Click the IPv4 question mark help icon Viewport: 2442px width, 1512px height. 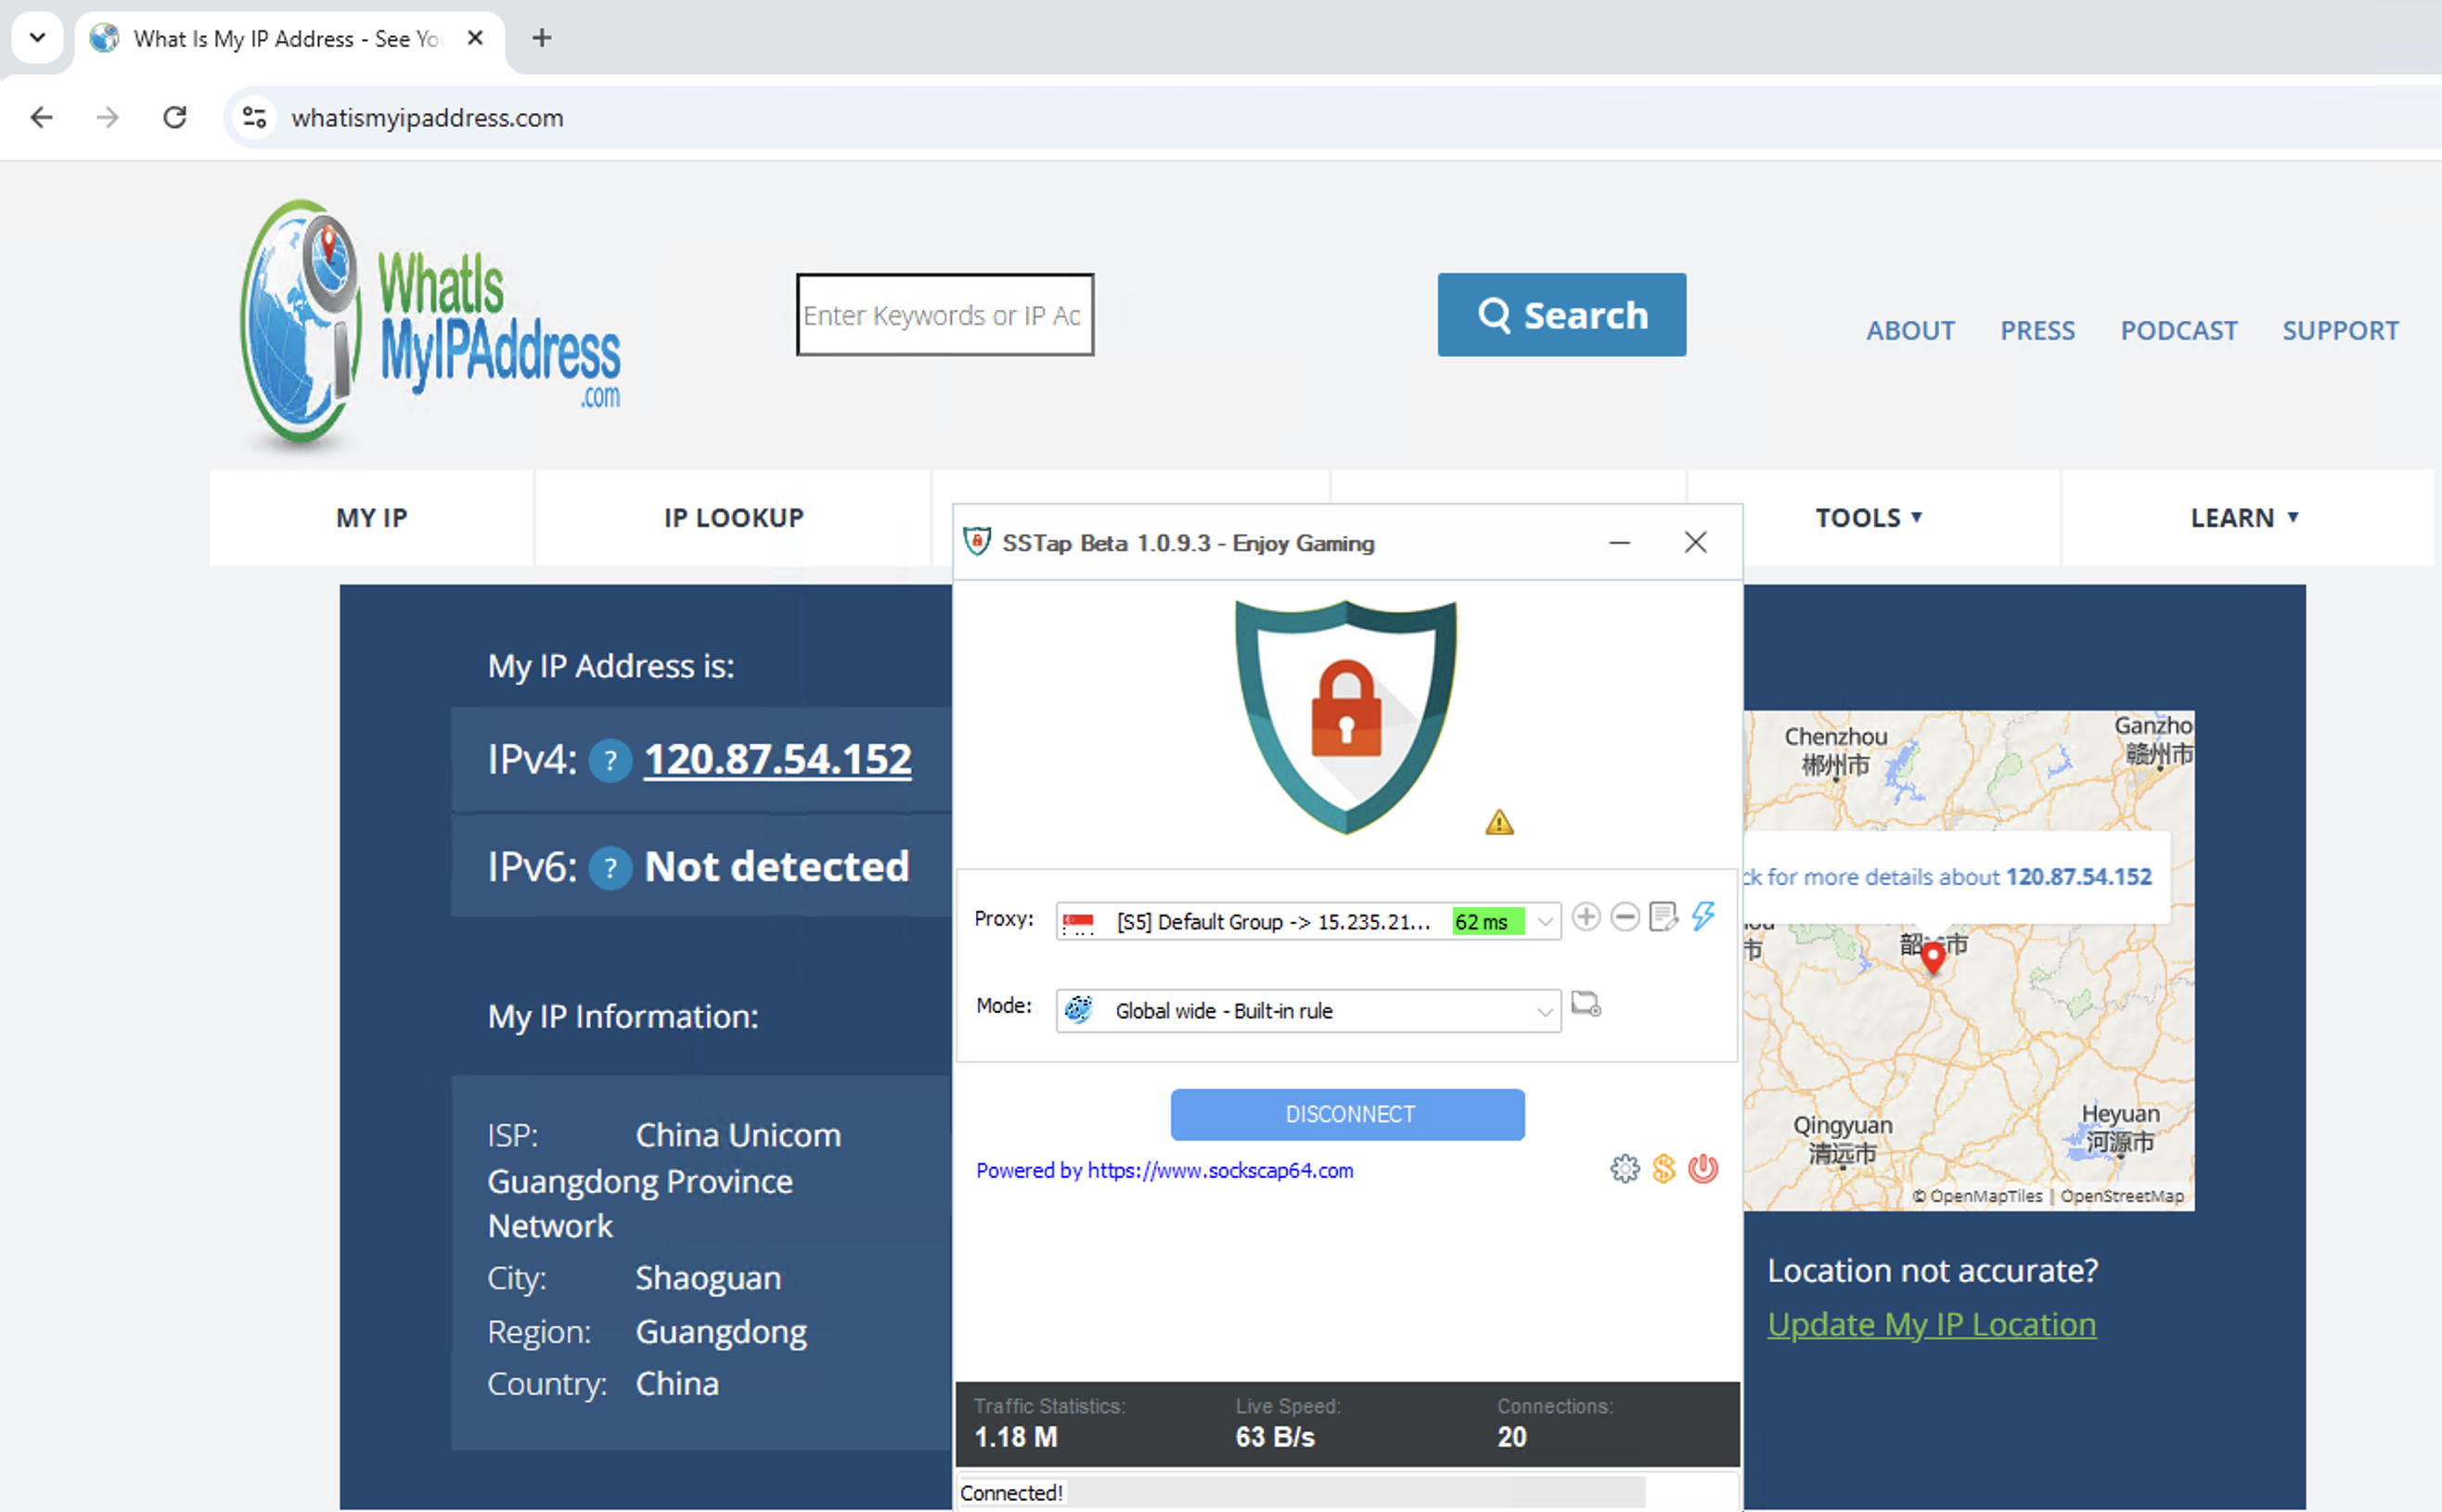tap(610, 761)
